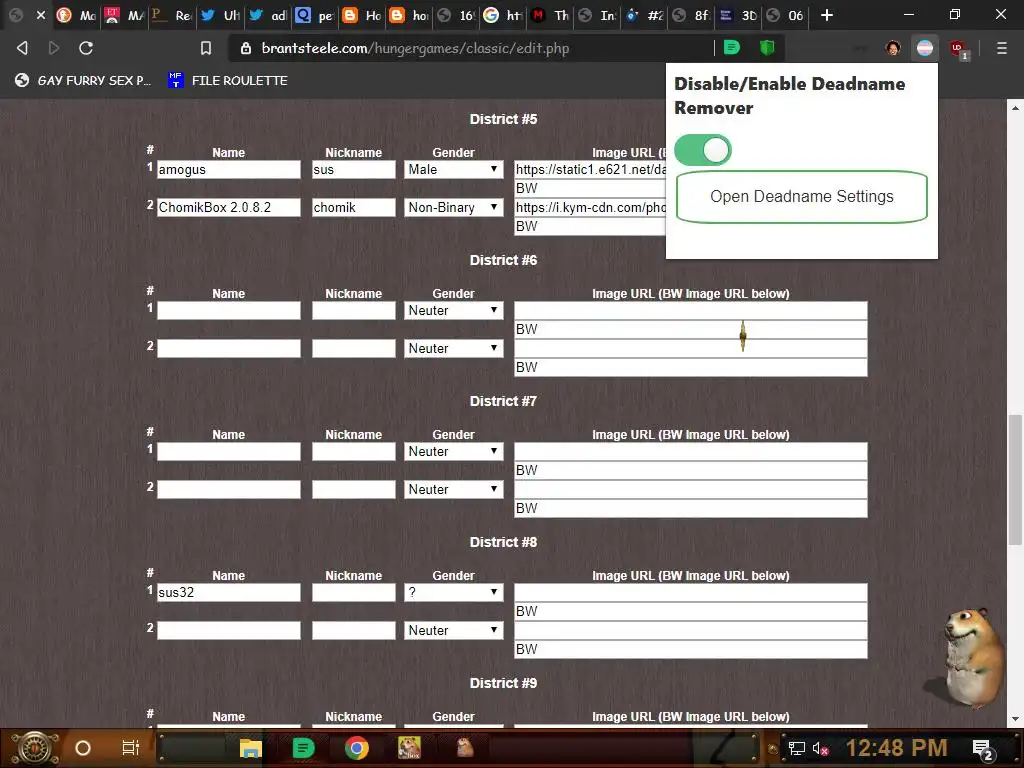Open the Gender dropdown showing Male for amogus
The height and width of the screenshot is (768, 1024).
point(453,169)
